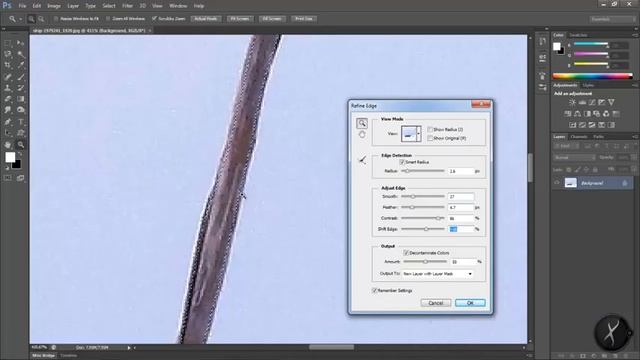Switch to the Swatches tab

[578, 35]
